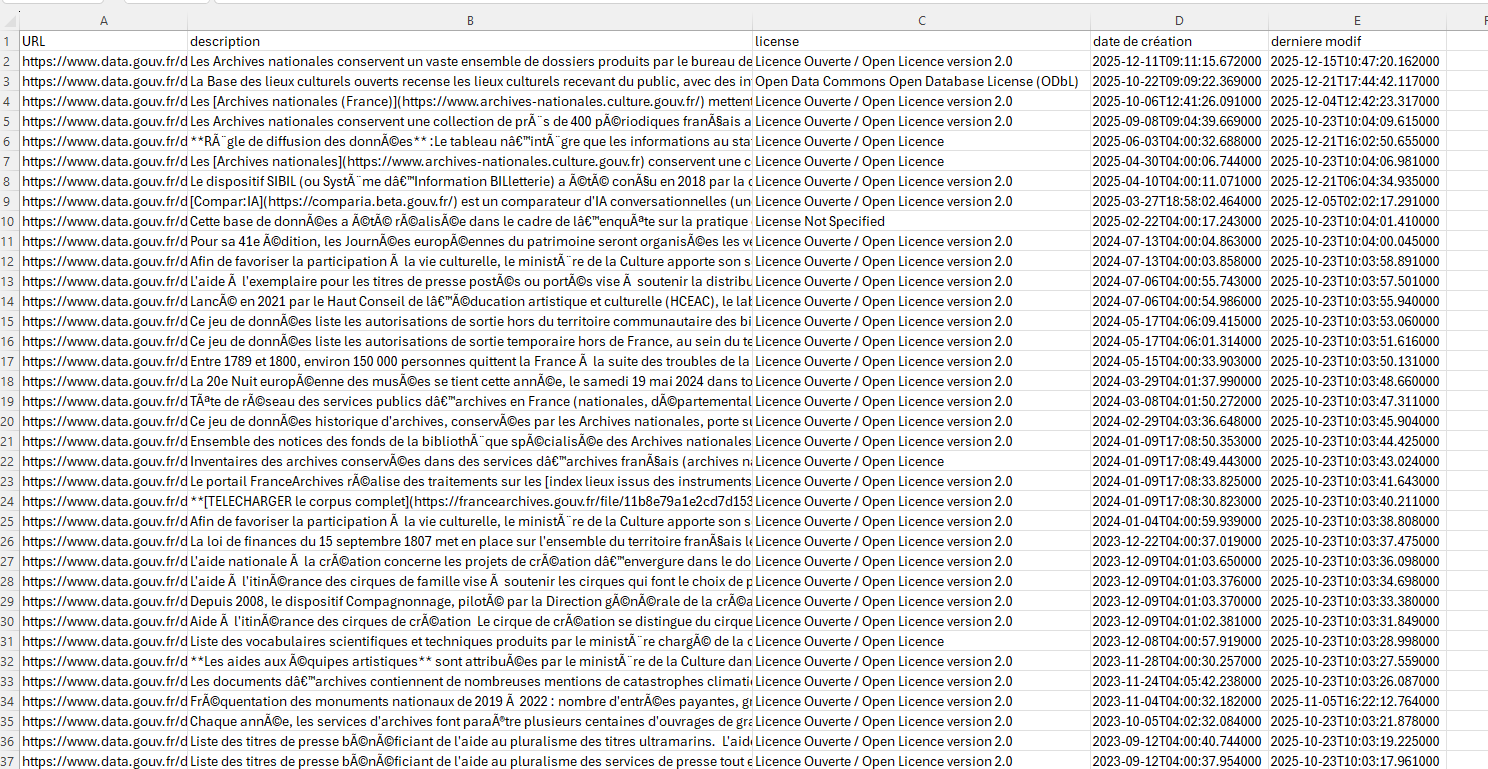Select the "Entre 1789 et 1800" description cell
Image resolution: width=1488 pixels, height=769 pixels.
click(x=470, y=361)
